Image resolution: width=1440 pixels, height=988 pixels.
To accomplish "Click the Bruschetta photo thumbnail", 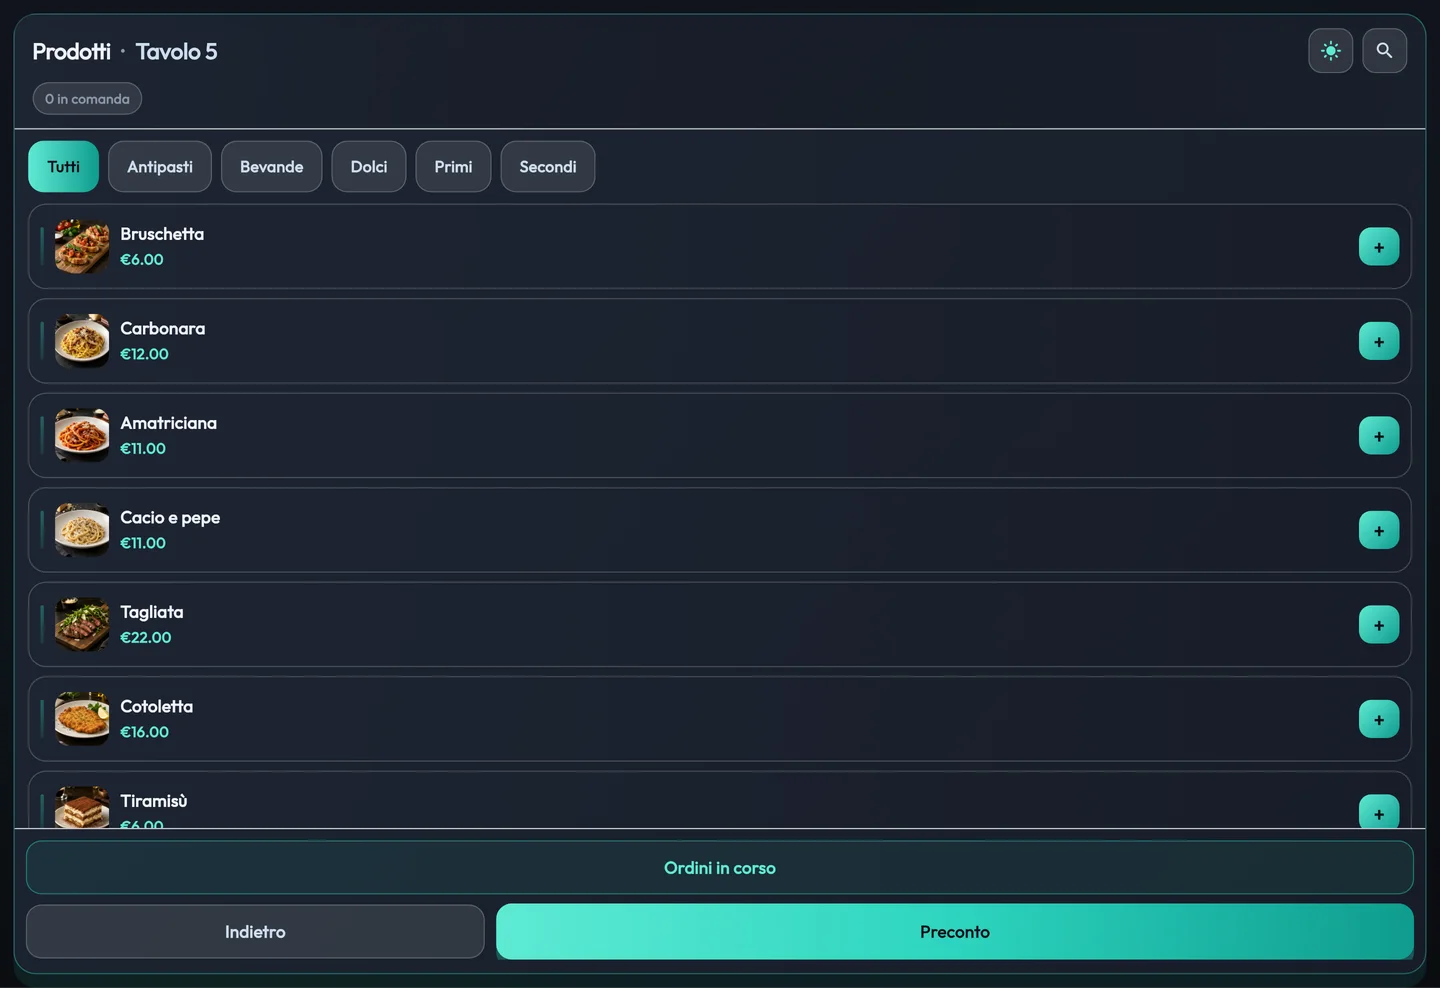I will 82,247.
